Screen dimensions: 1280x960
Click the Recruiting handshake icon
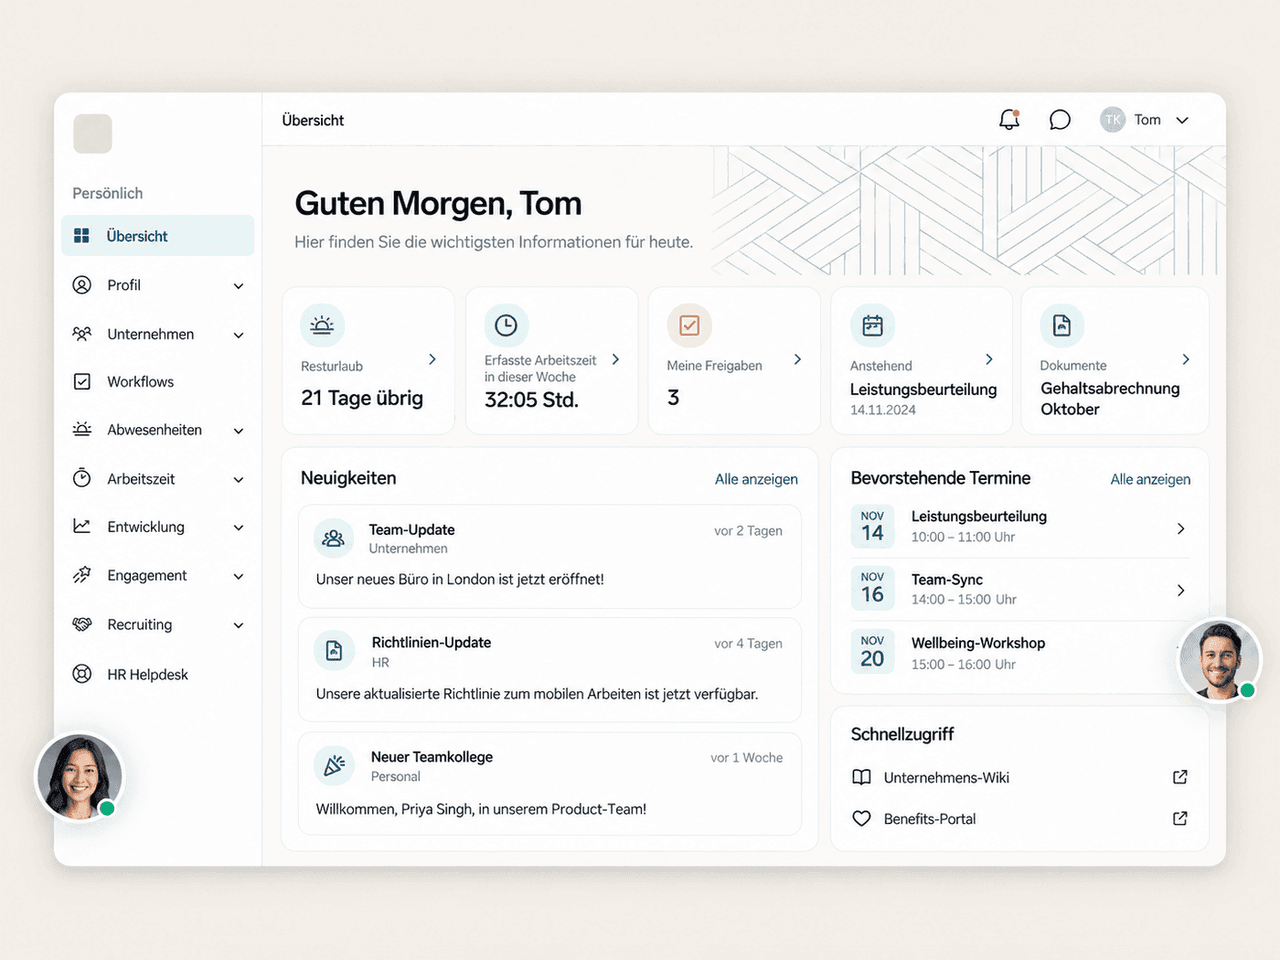click(x=82, y=624)
